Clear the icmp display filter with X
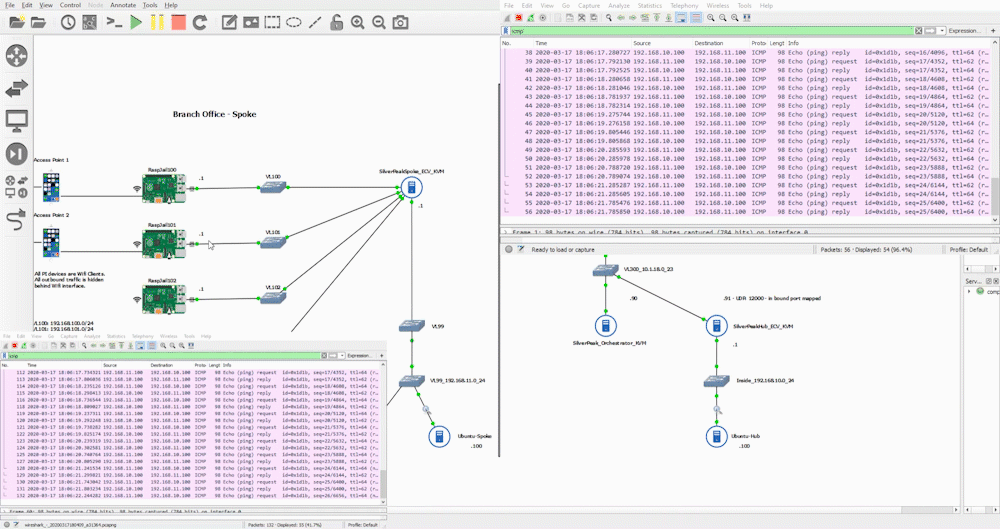 coord(918,31)
